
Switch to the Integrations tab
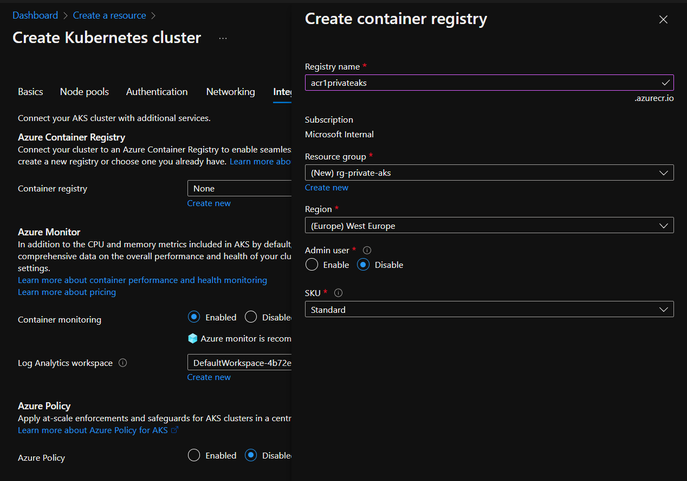pyautogui.click(x=282, y=92)
